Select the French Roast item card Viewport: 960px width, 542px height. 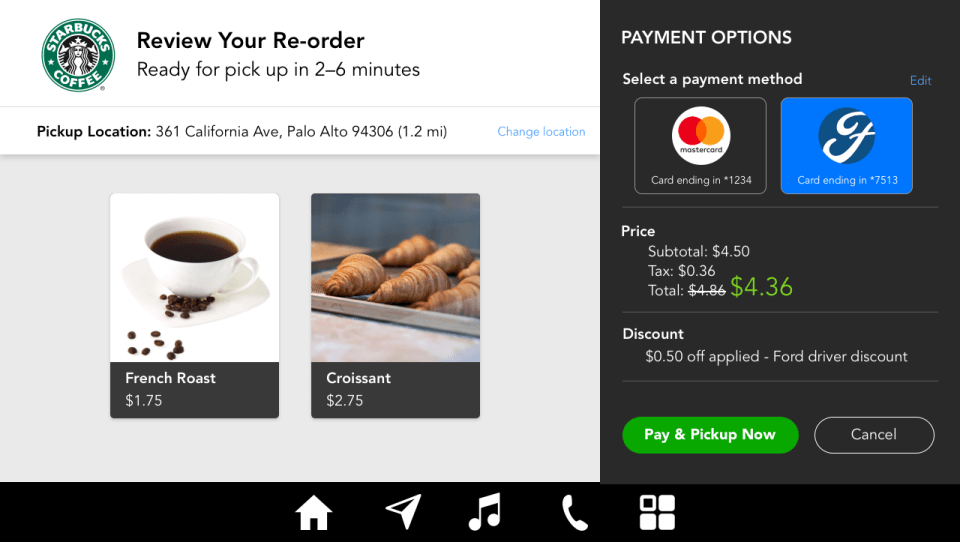coord(194,305)
